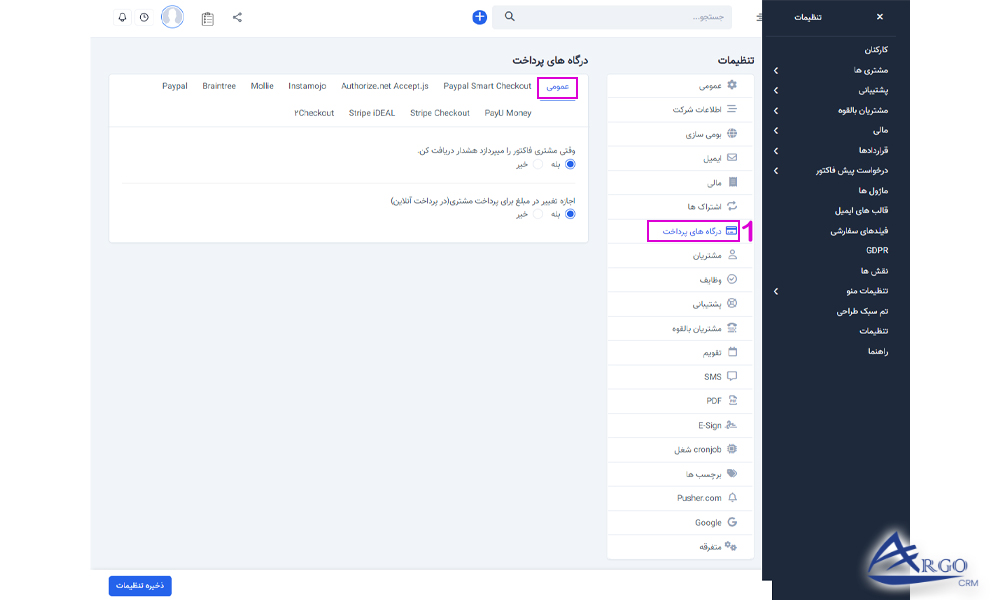Viewport: 1000px width, 600px height.
Task: Click the blue plus button in the header
Action: 479,17
